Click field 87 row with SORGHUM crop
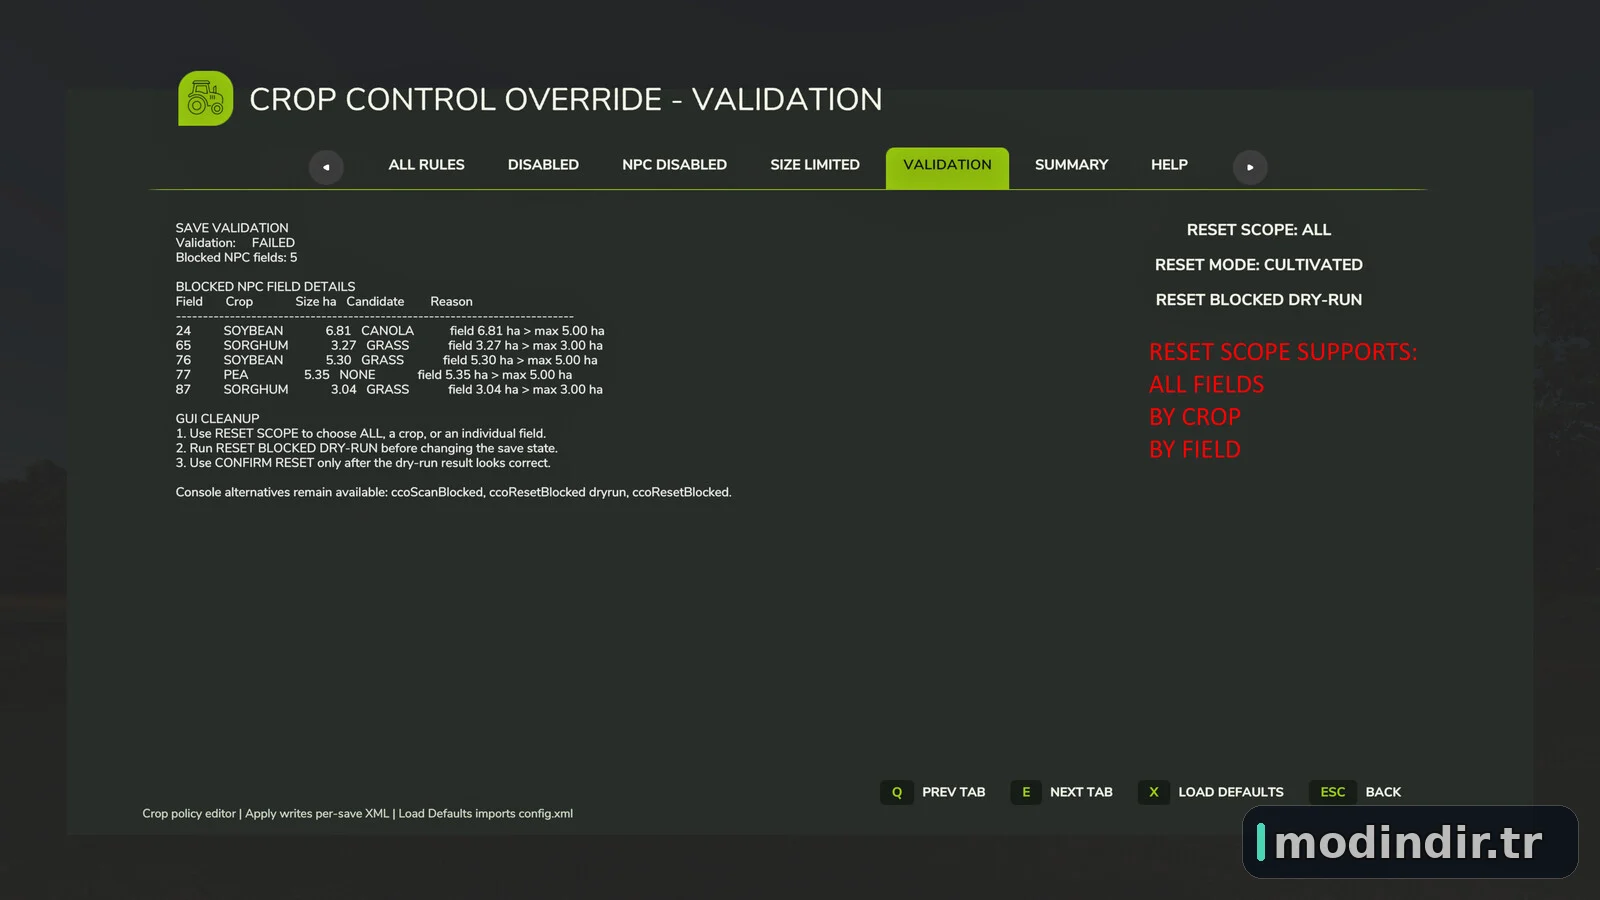1600x900 pixels. (389, 390)
